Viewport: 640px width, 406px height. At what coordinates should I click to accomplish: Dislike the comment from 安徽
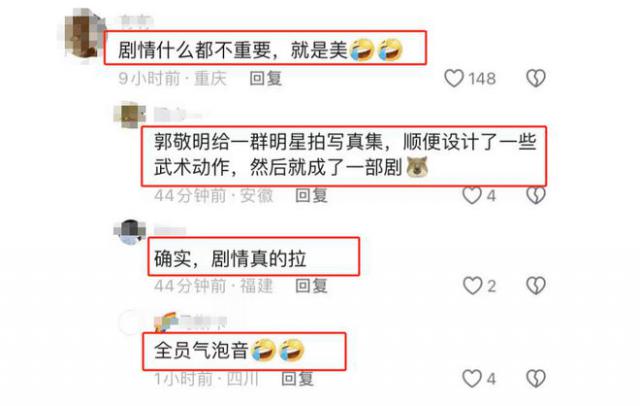536,195
